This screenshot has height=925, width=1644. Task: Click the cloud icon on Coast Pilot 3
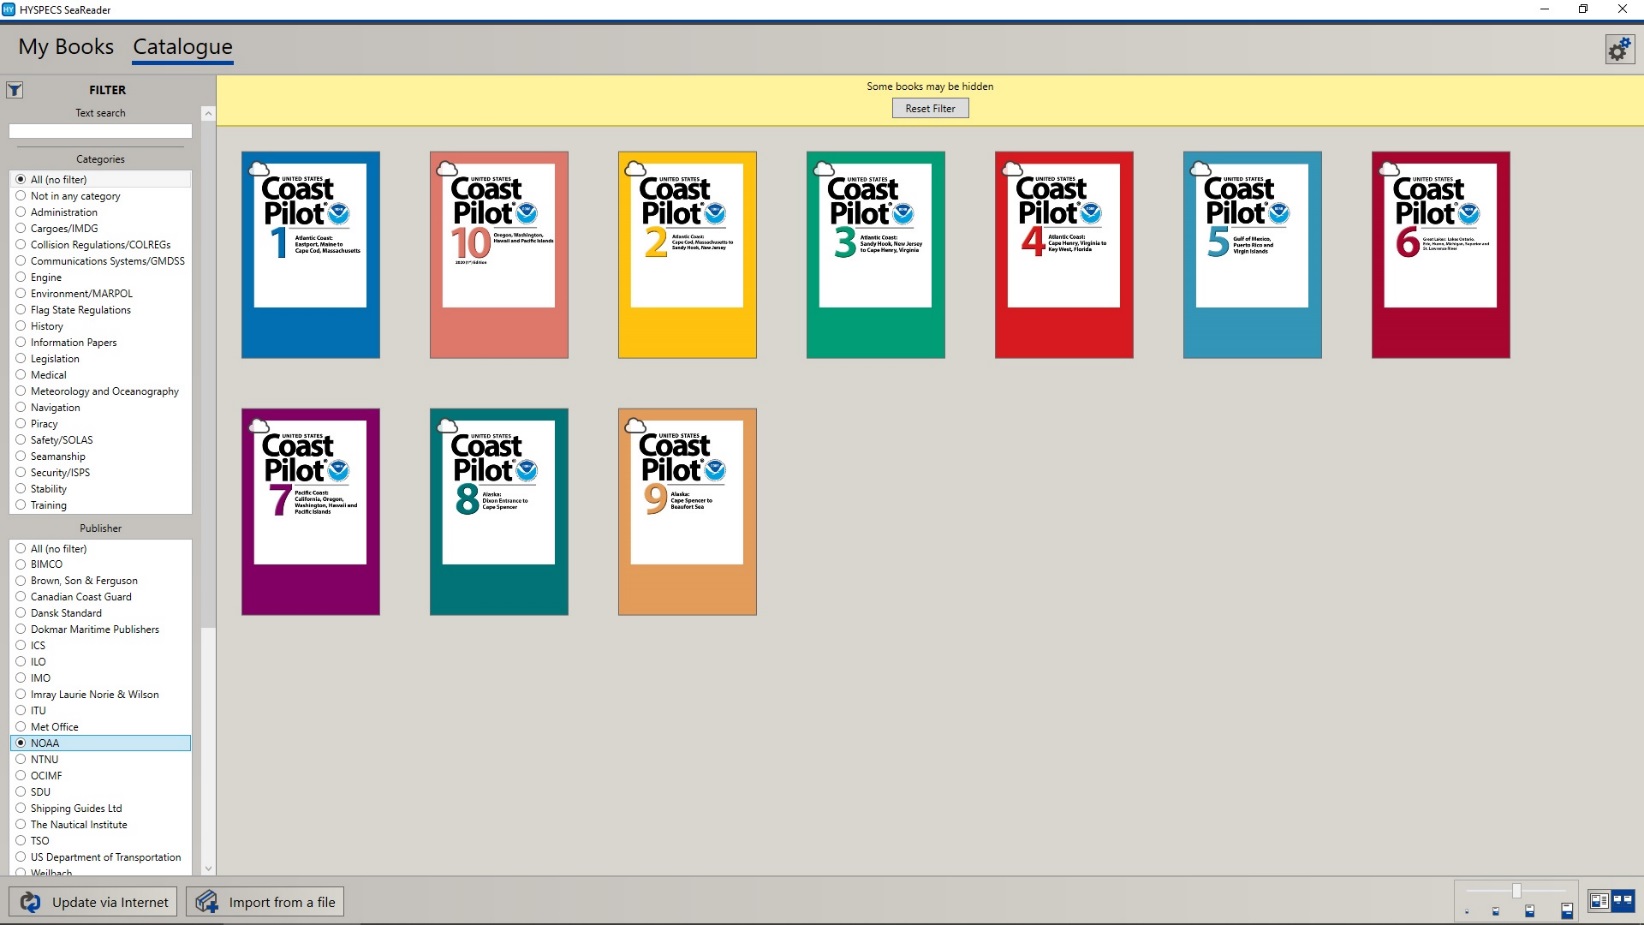[x=824, y=169]
